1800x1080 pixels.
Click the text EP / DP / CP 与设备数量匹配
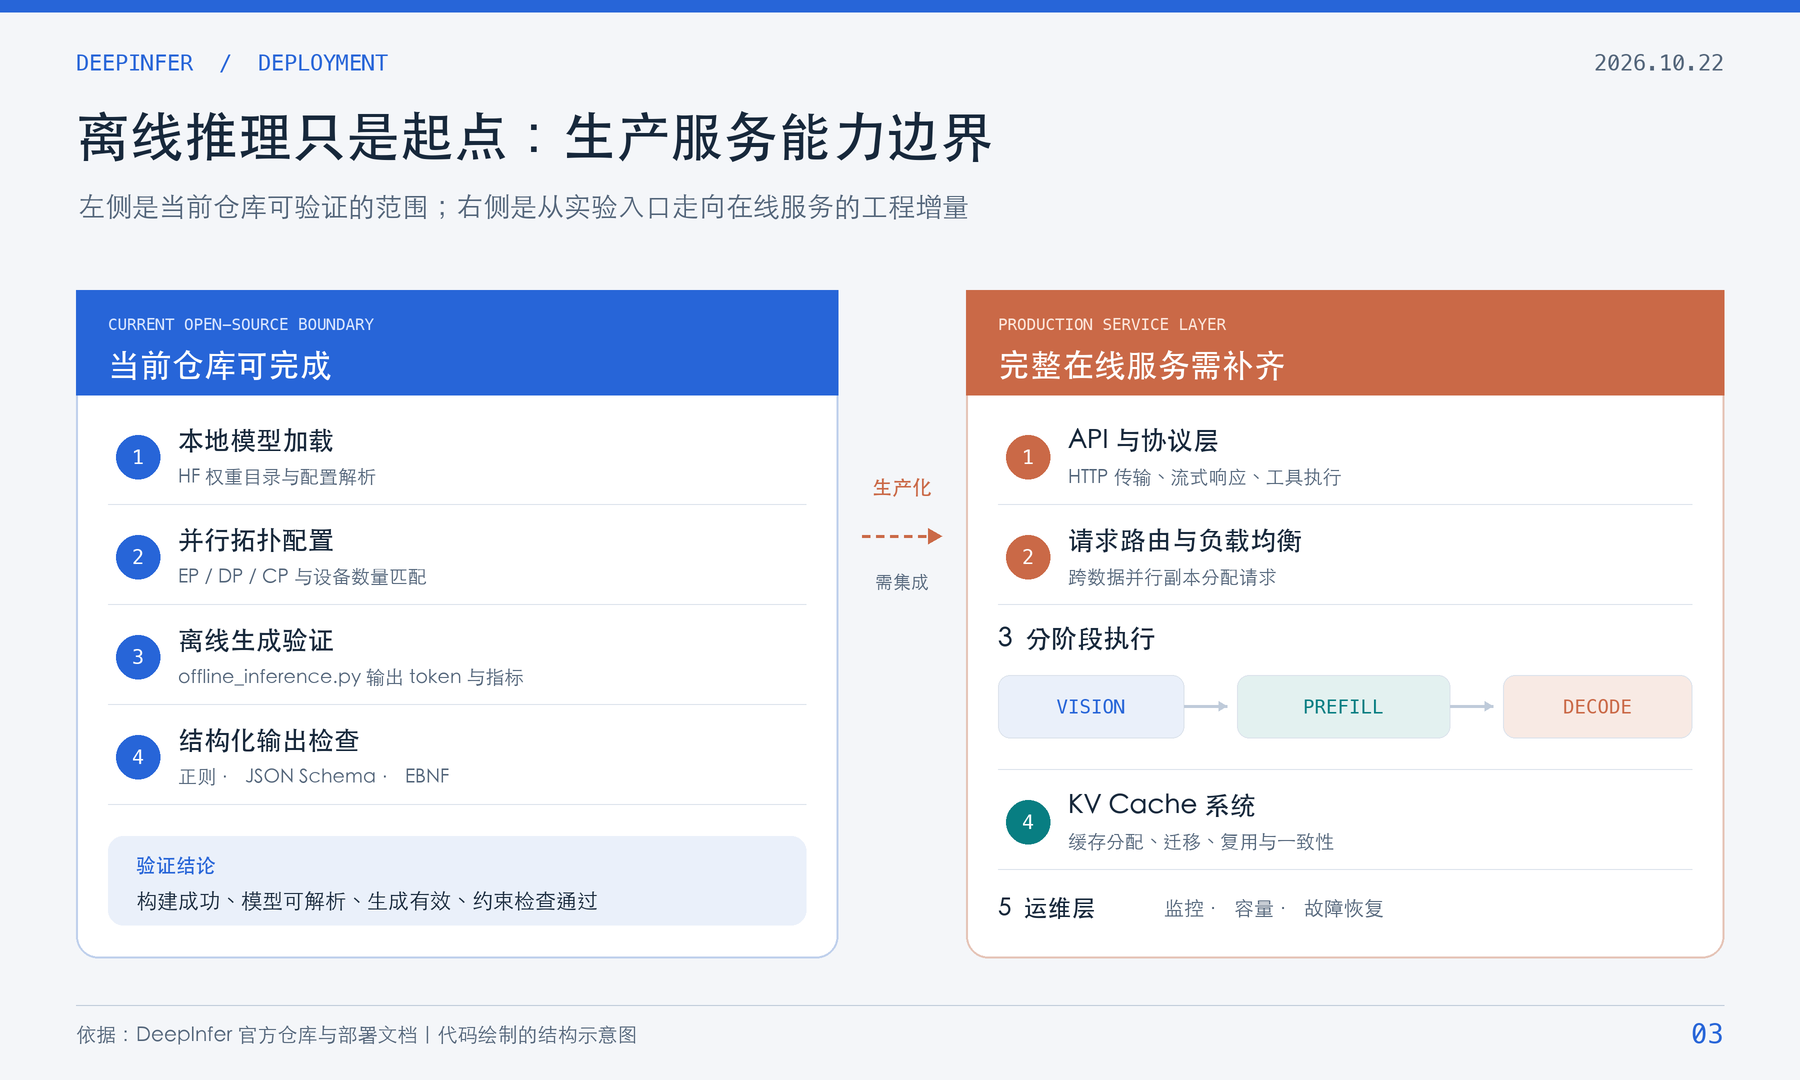click(x=302, y=577)
